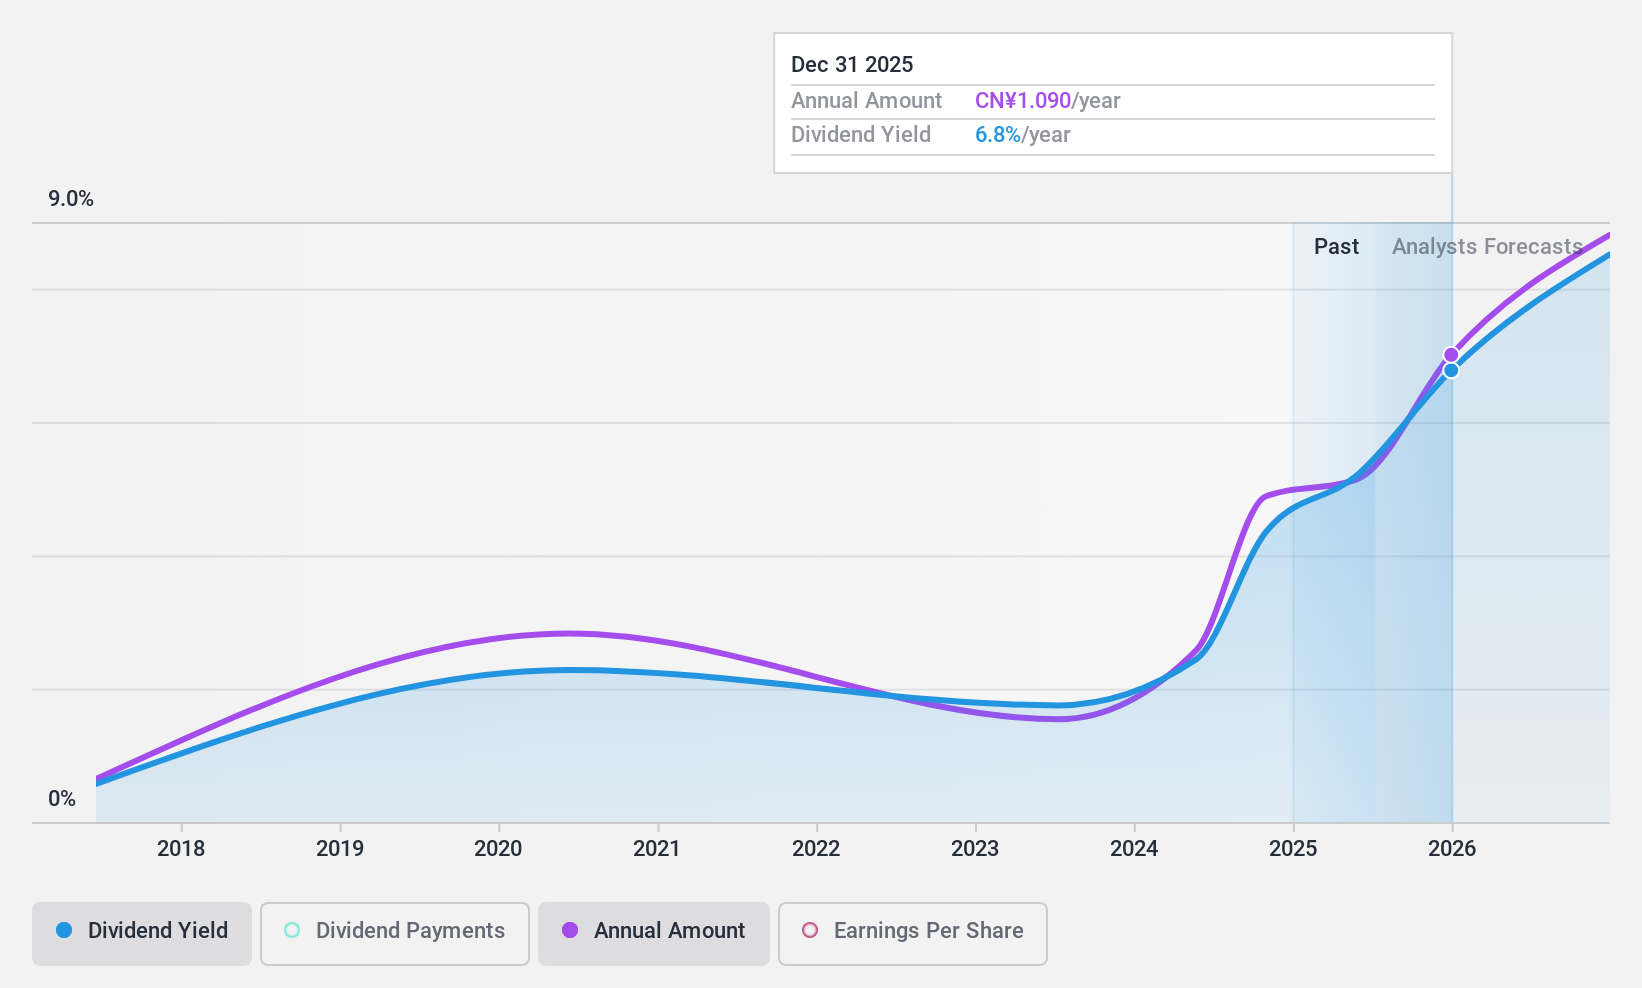This screenshot has width=1642, height=988.
Task: Enable the Earnings Per Share series
Action: tap(913, 934)
